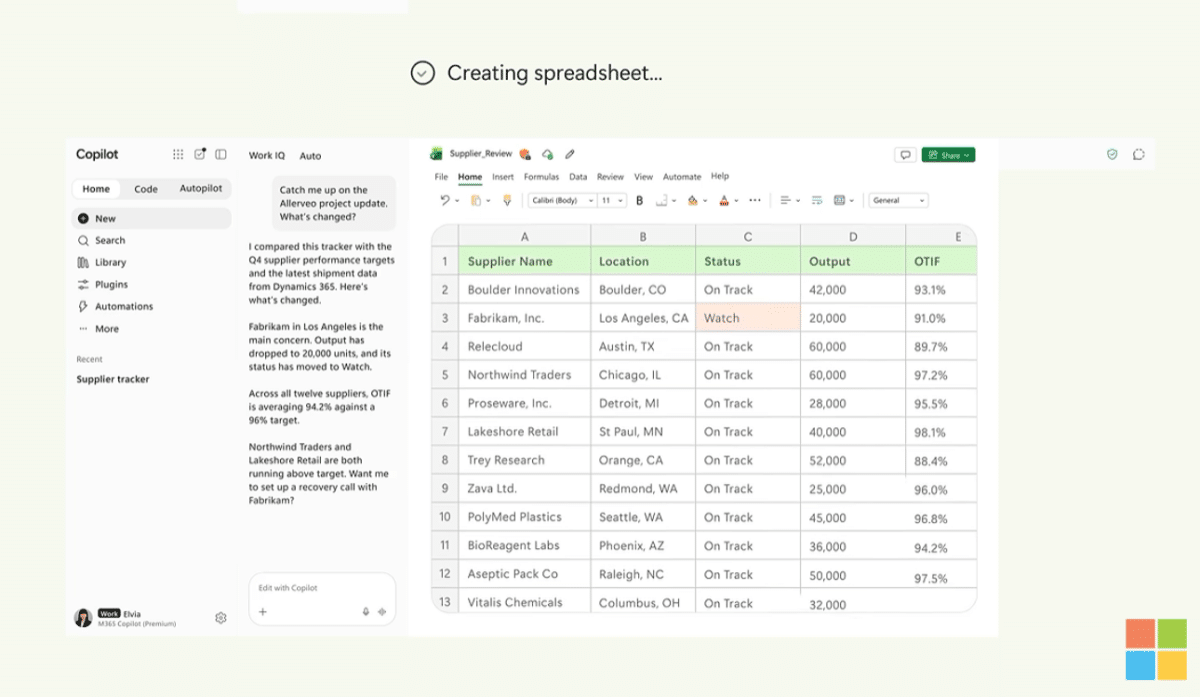The width and height of the screenshot is (1200, 697).
Task: Expand the Undo dropdown arrow
Action: [x=457, y=201]
